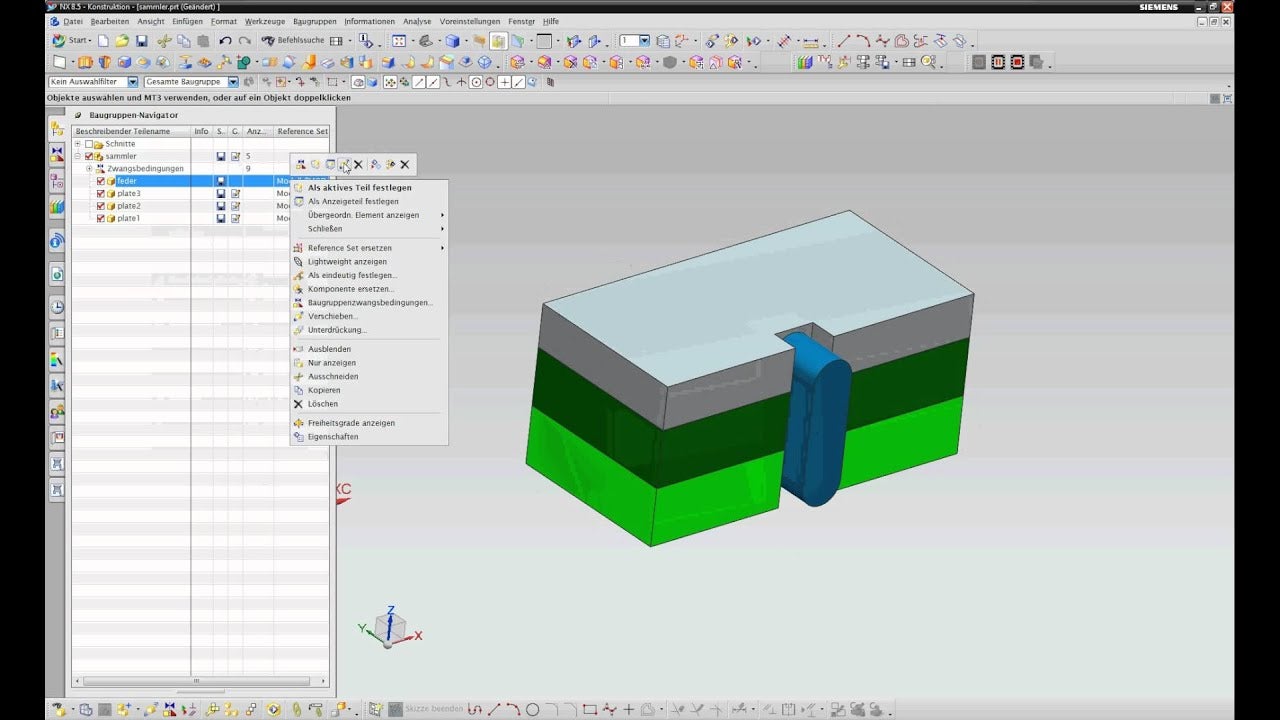Screen dimensions: 1280x720
Task: Click the first mini-toolbar constraints icon
Action: (301, 165)
